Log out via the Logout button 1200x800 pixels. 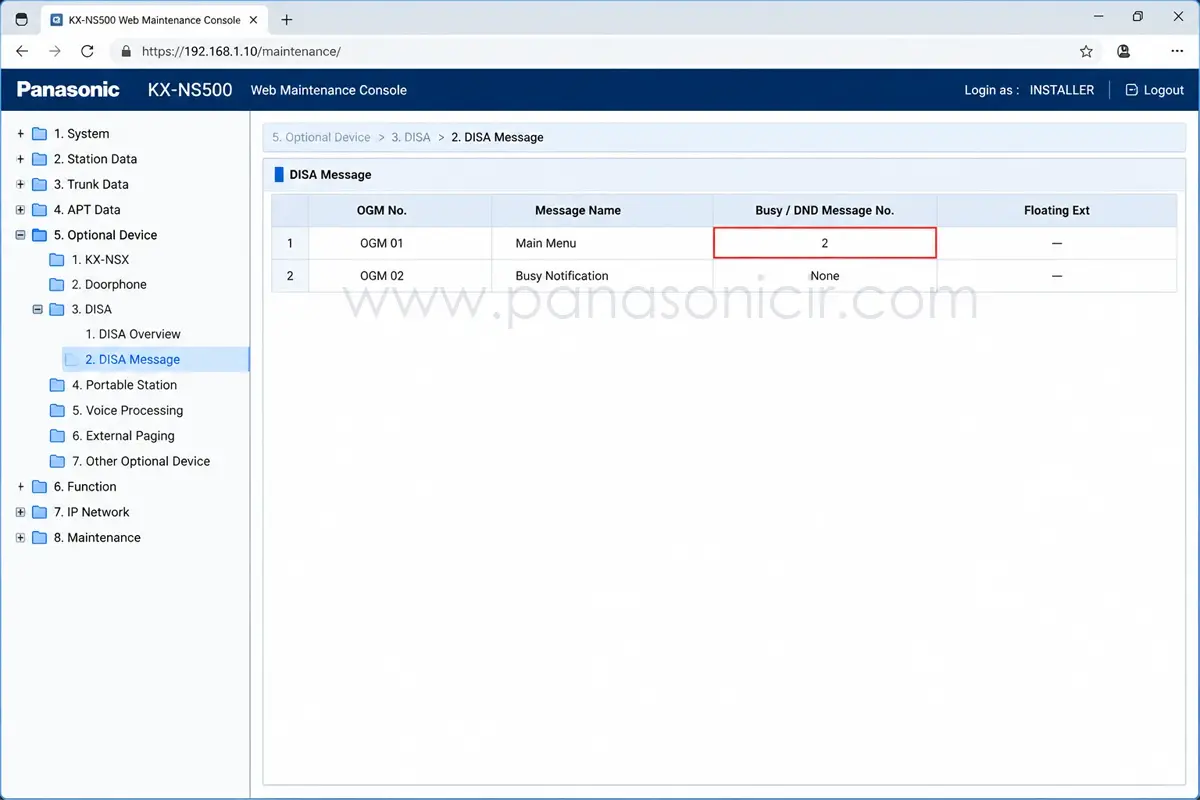1154,90
